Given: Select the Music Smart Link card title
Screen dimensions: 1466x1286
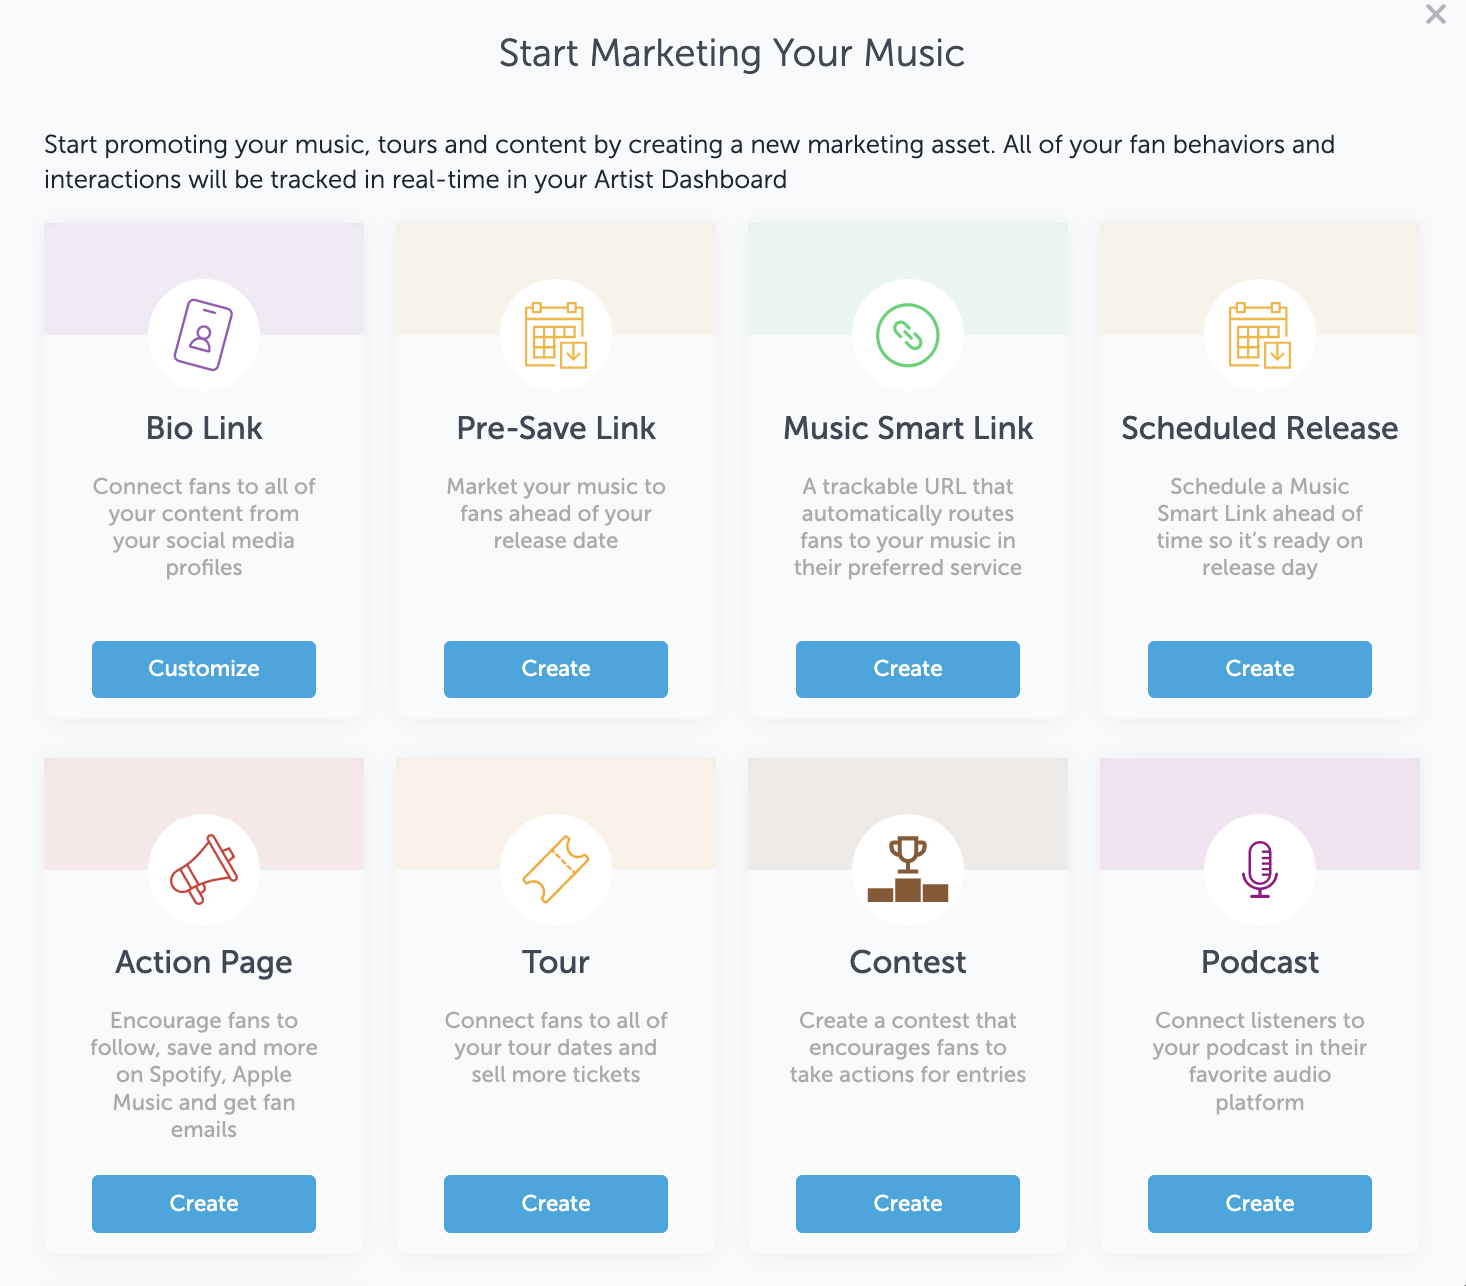Looking at the screenshot, I should [908, 428].
